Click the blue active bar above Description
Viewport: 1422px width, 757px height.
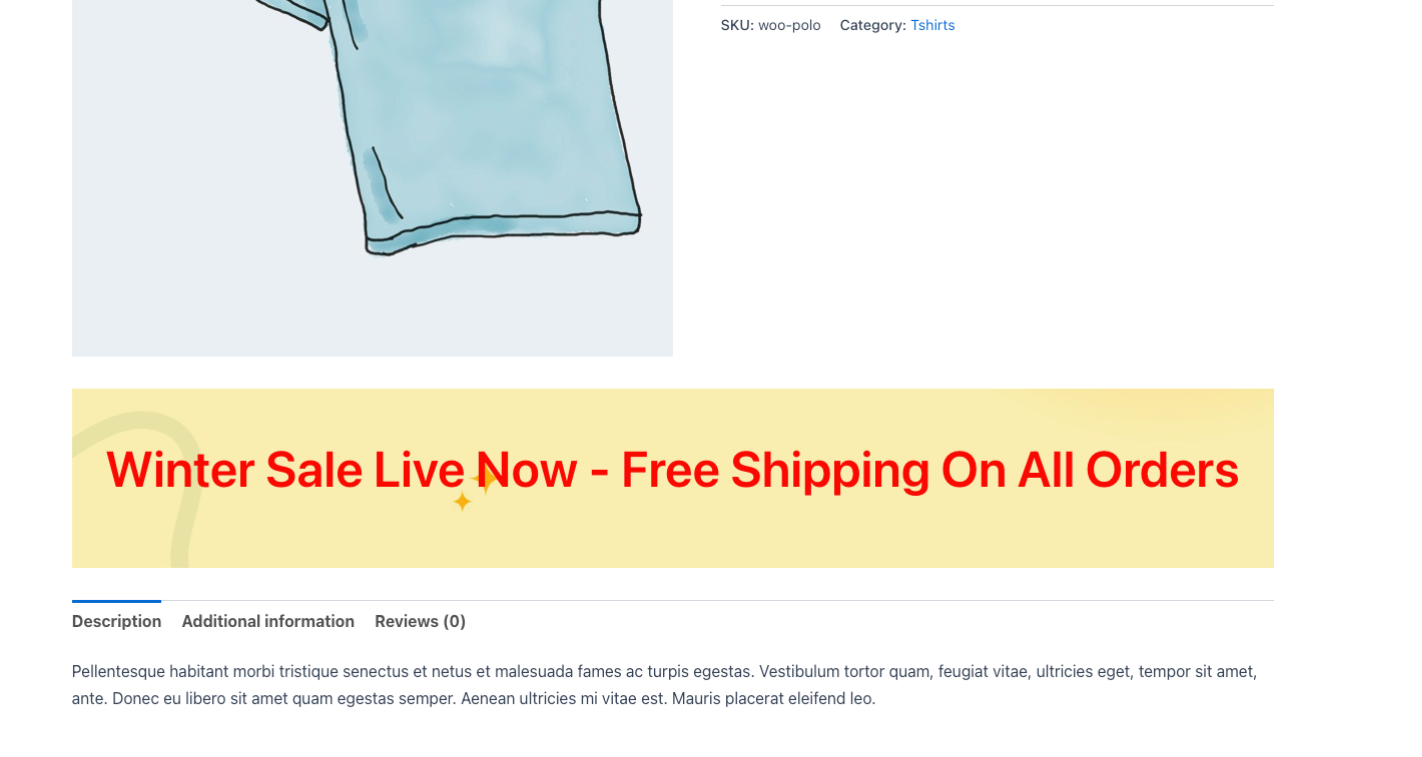click(x=116, y=601)
